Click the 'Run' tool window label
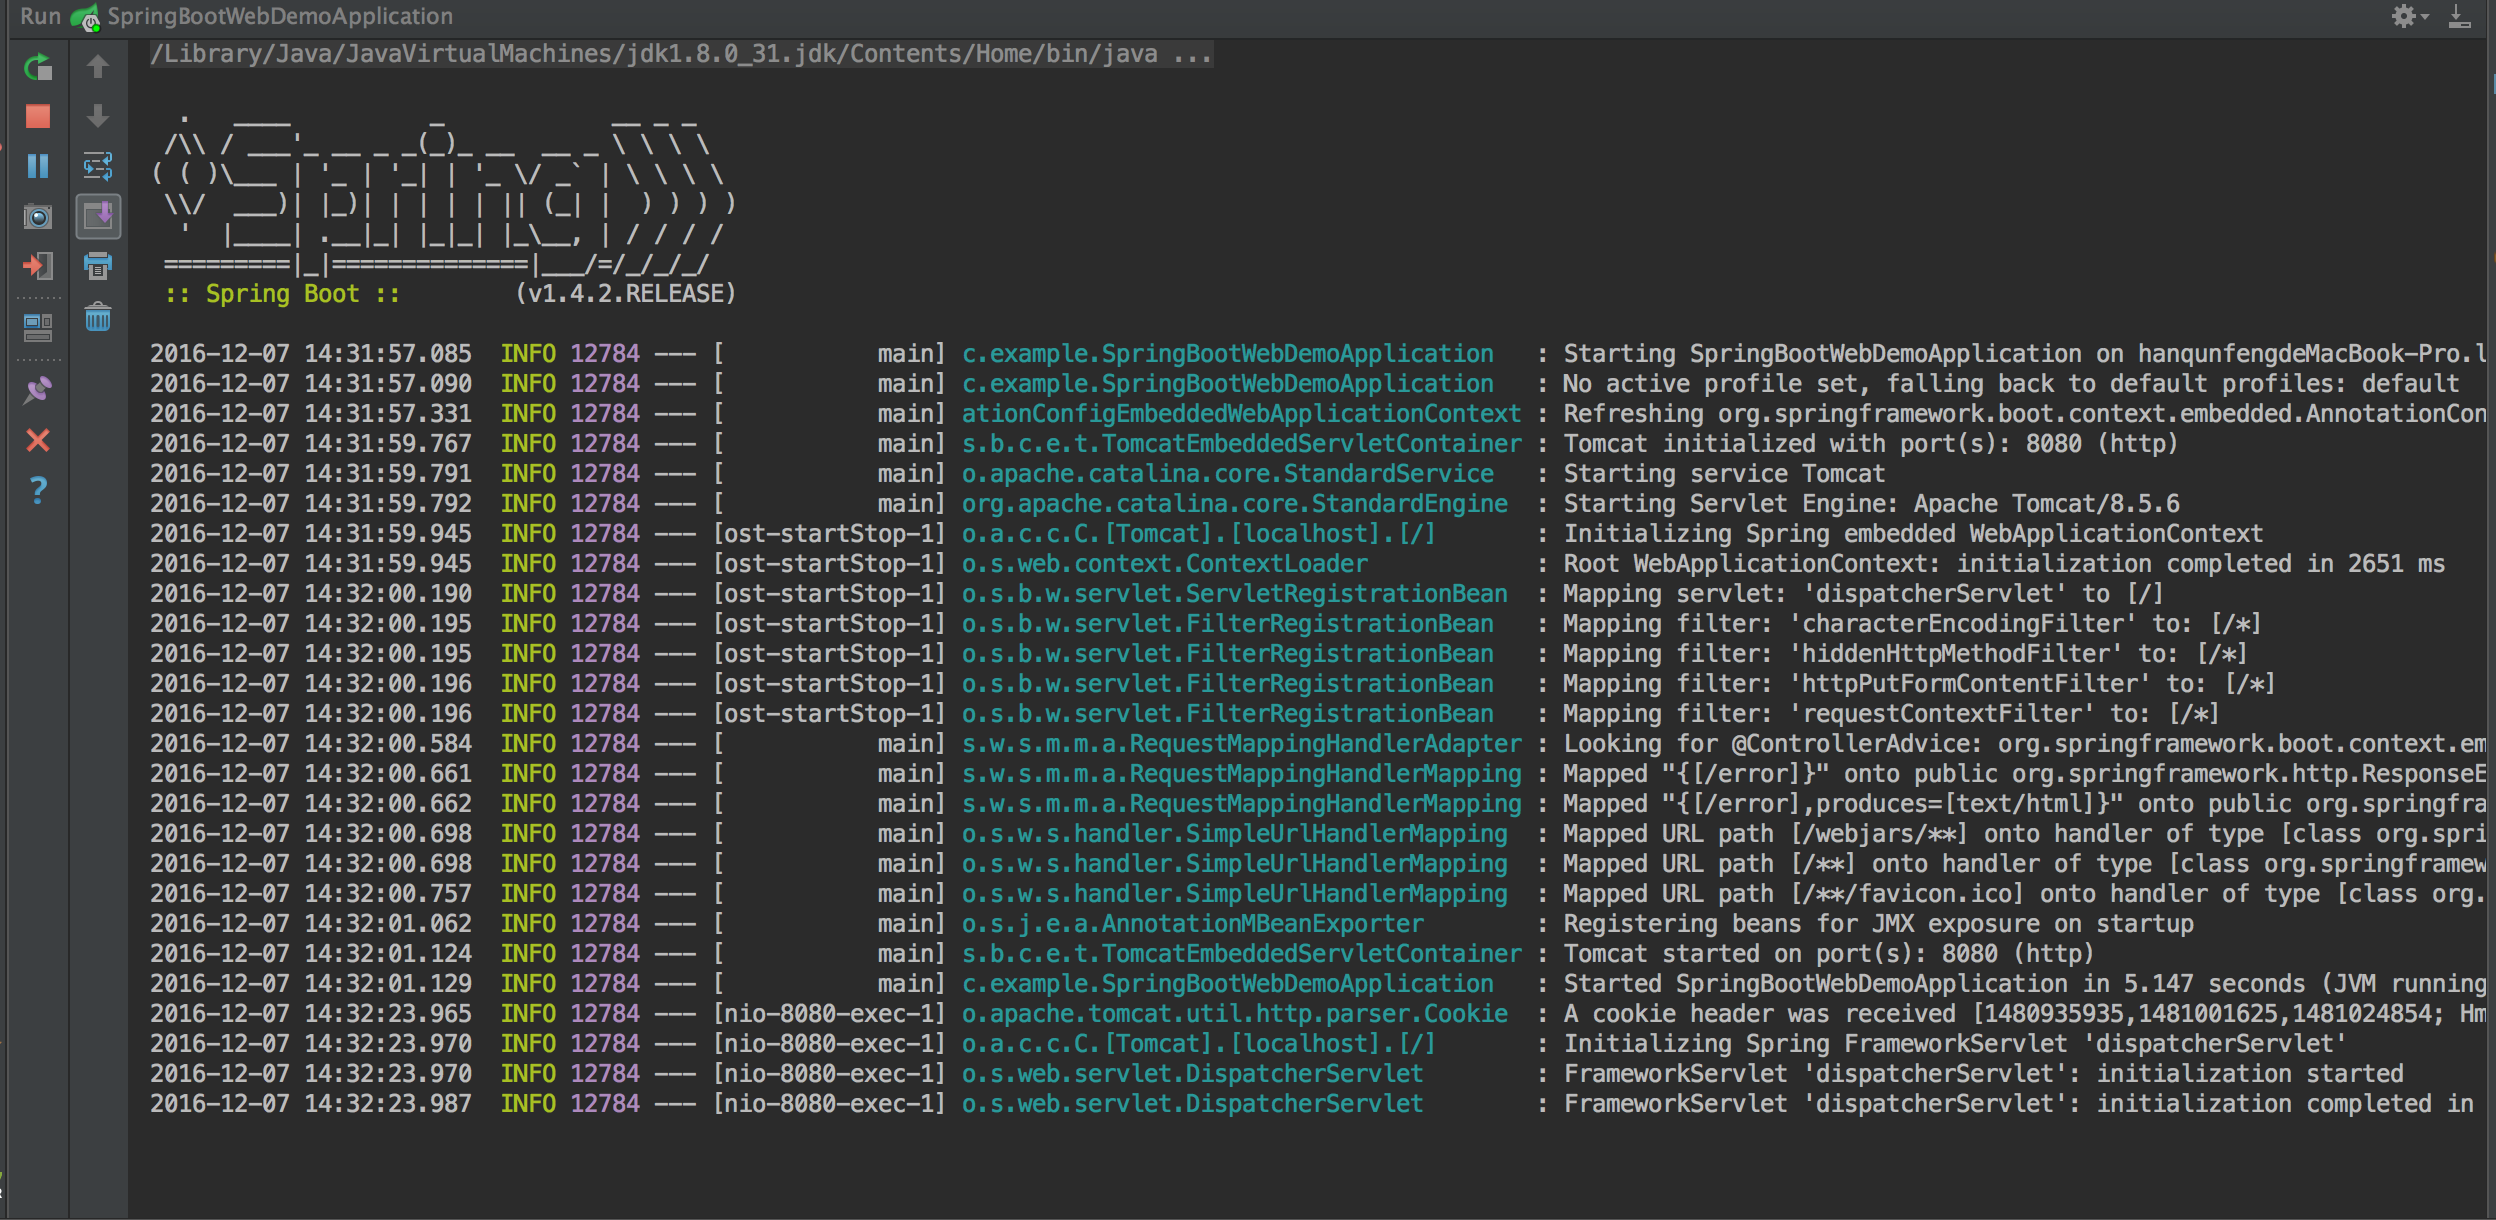Screen dimensions: 2496x1220 pyautogui.click(x=40, y=16)
